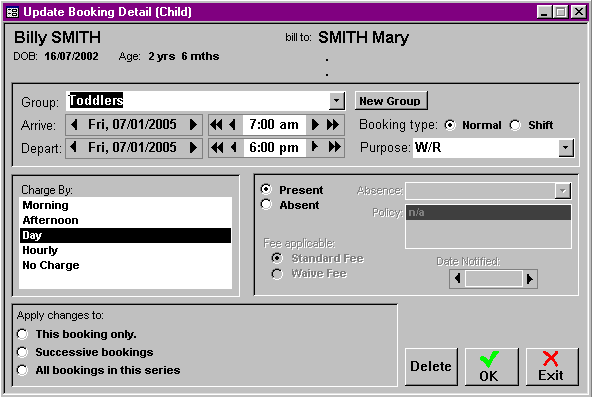Image resolution: width=592 pixels, height=397 pixels.
Task: Select Shift booking type
Action: pyautogui.click(x=515, y=125)
